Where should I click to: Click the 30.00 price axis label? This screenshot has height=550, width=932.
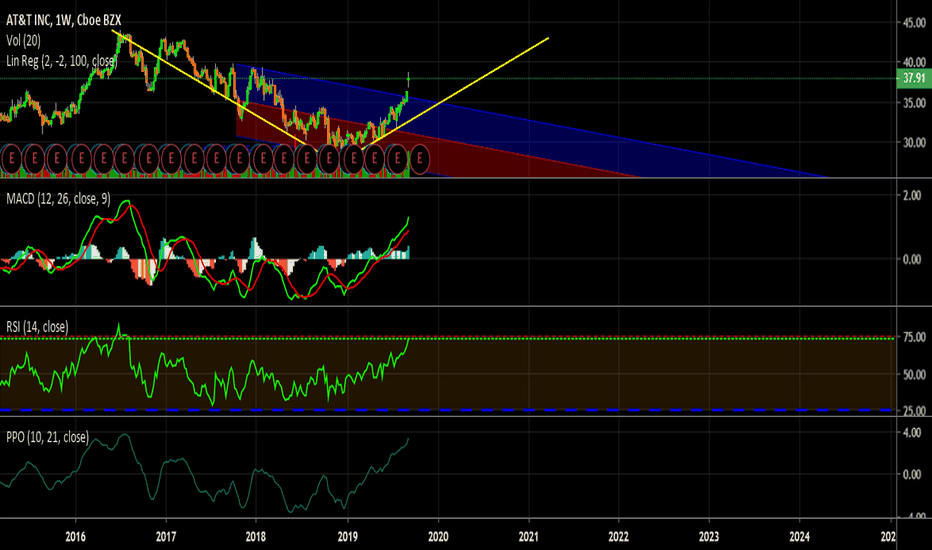pyautogui.click(x=914, y=142)
